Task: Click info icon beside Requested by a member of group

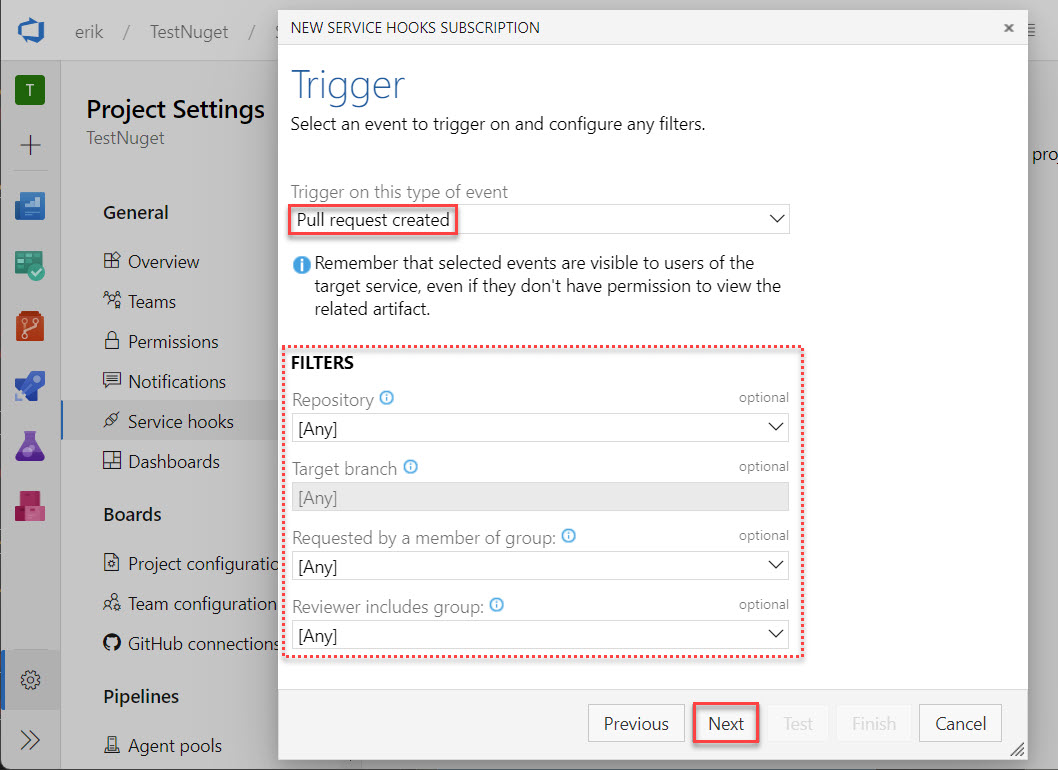Action: coord(569,536)
